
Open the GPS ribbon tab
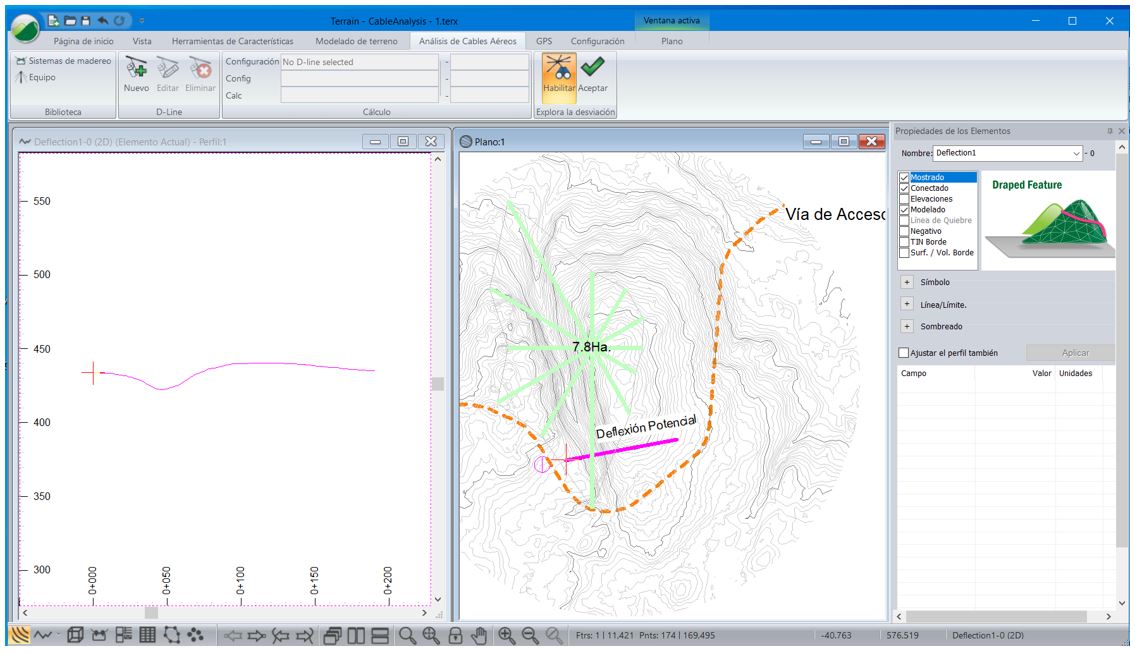click(544, 41)
